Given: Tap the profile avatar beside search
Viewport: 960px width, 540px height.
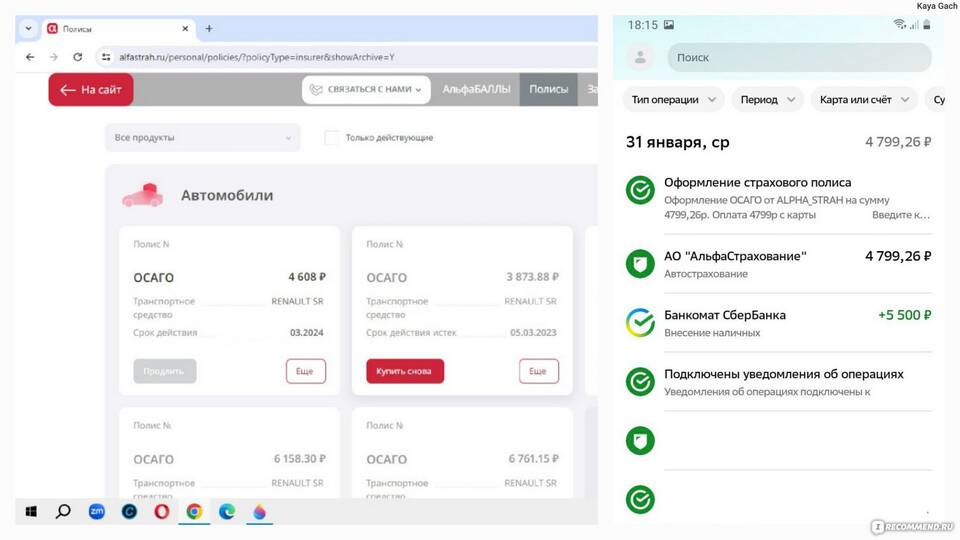Looking at the screenshot, I should [640, 57].
